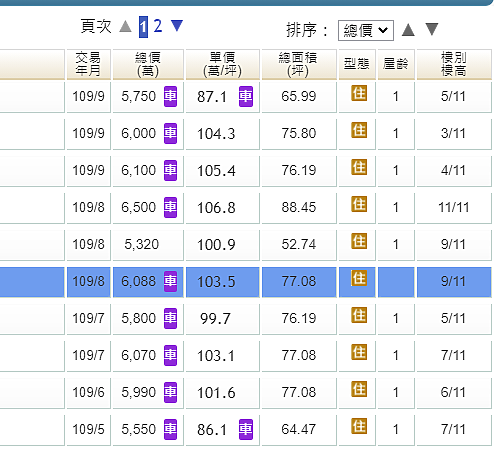Click parking icon beside total price 6,070

[170, 355]
